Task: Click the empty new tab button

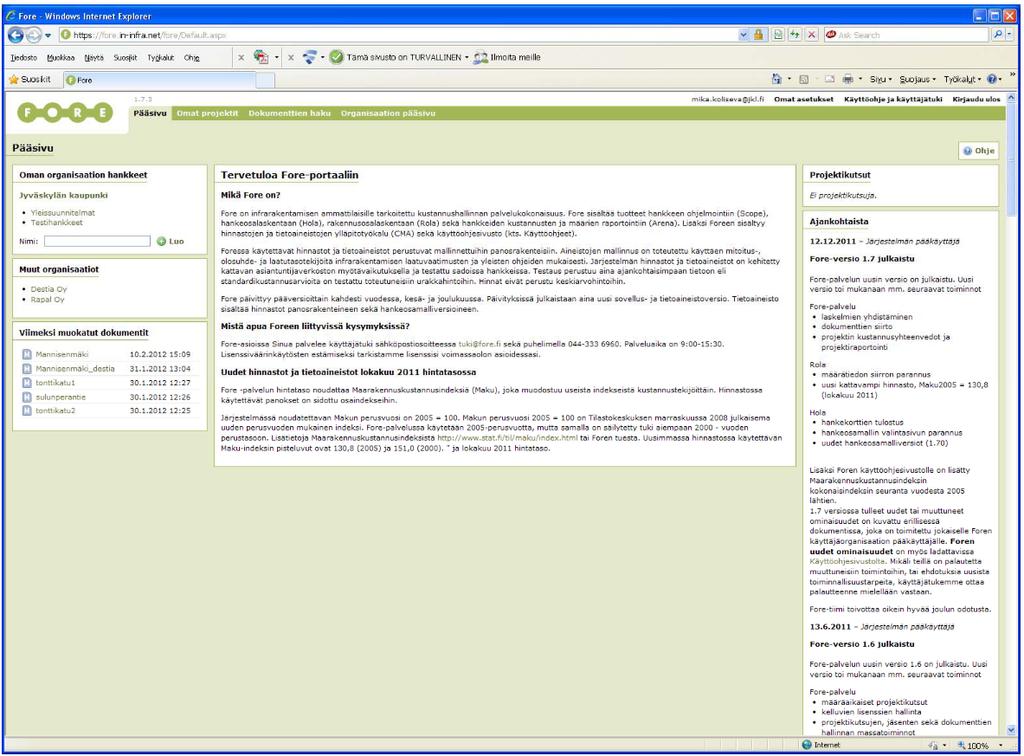Action: [x=265, y=80]
